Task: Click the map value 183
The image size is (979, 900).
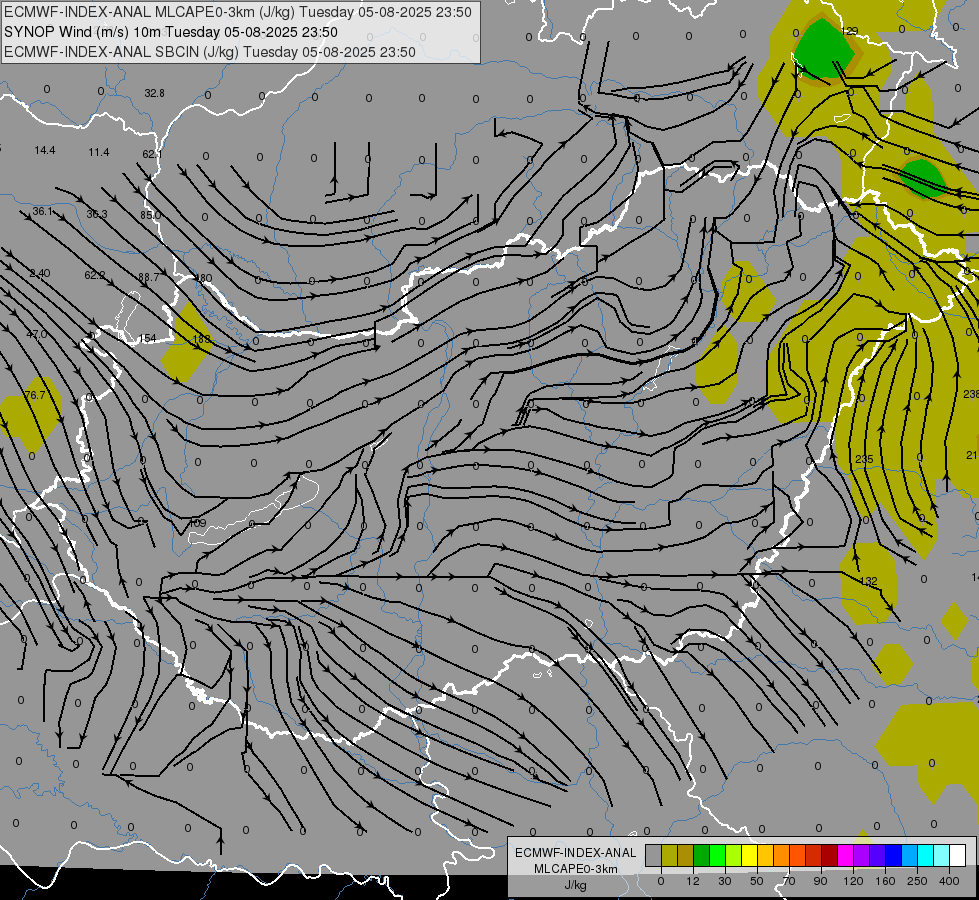Action: click(202, 339)
